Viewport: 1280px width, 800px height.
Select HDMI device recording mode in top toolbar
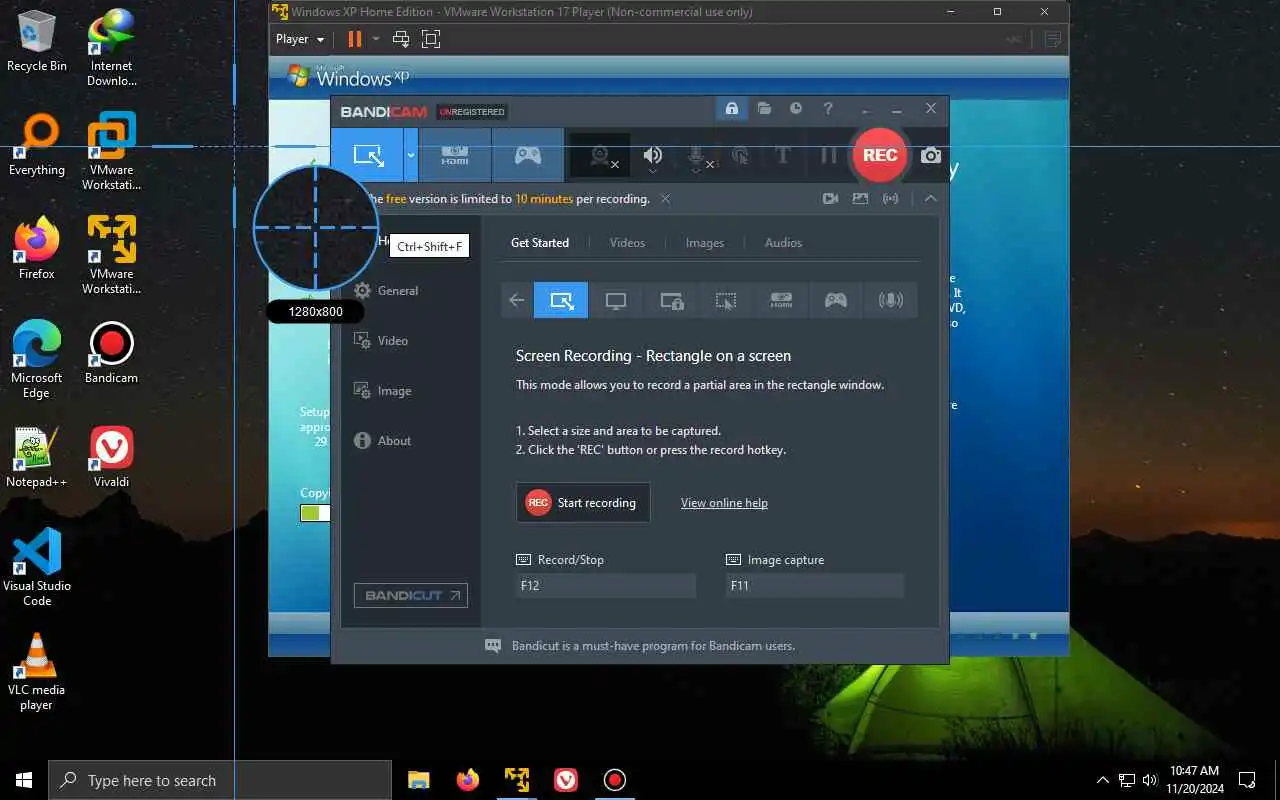tap(455, 155)
